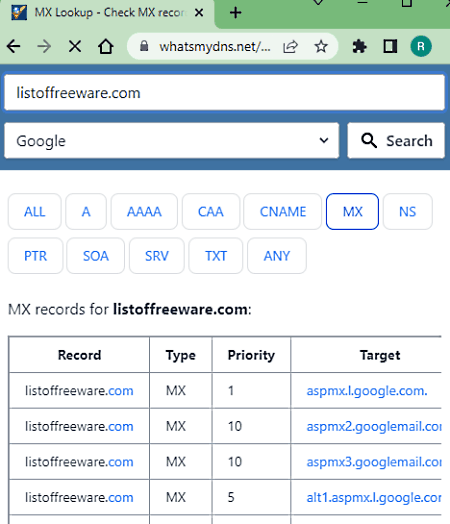Open the Google DNS server dropdown
This screenshot has width=450, height=524.
tap(172, 141)
